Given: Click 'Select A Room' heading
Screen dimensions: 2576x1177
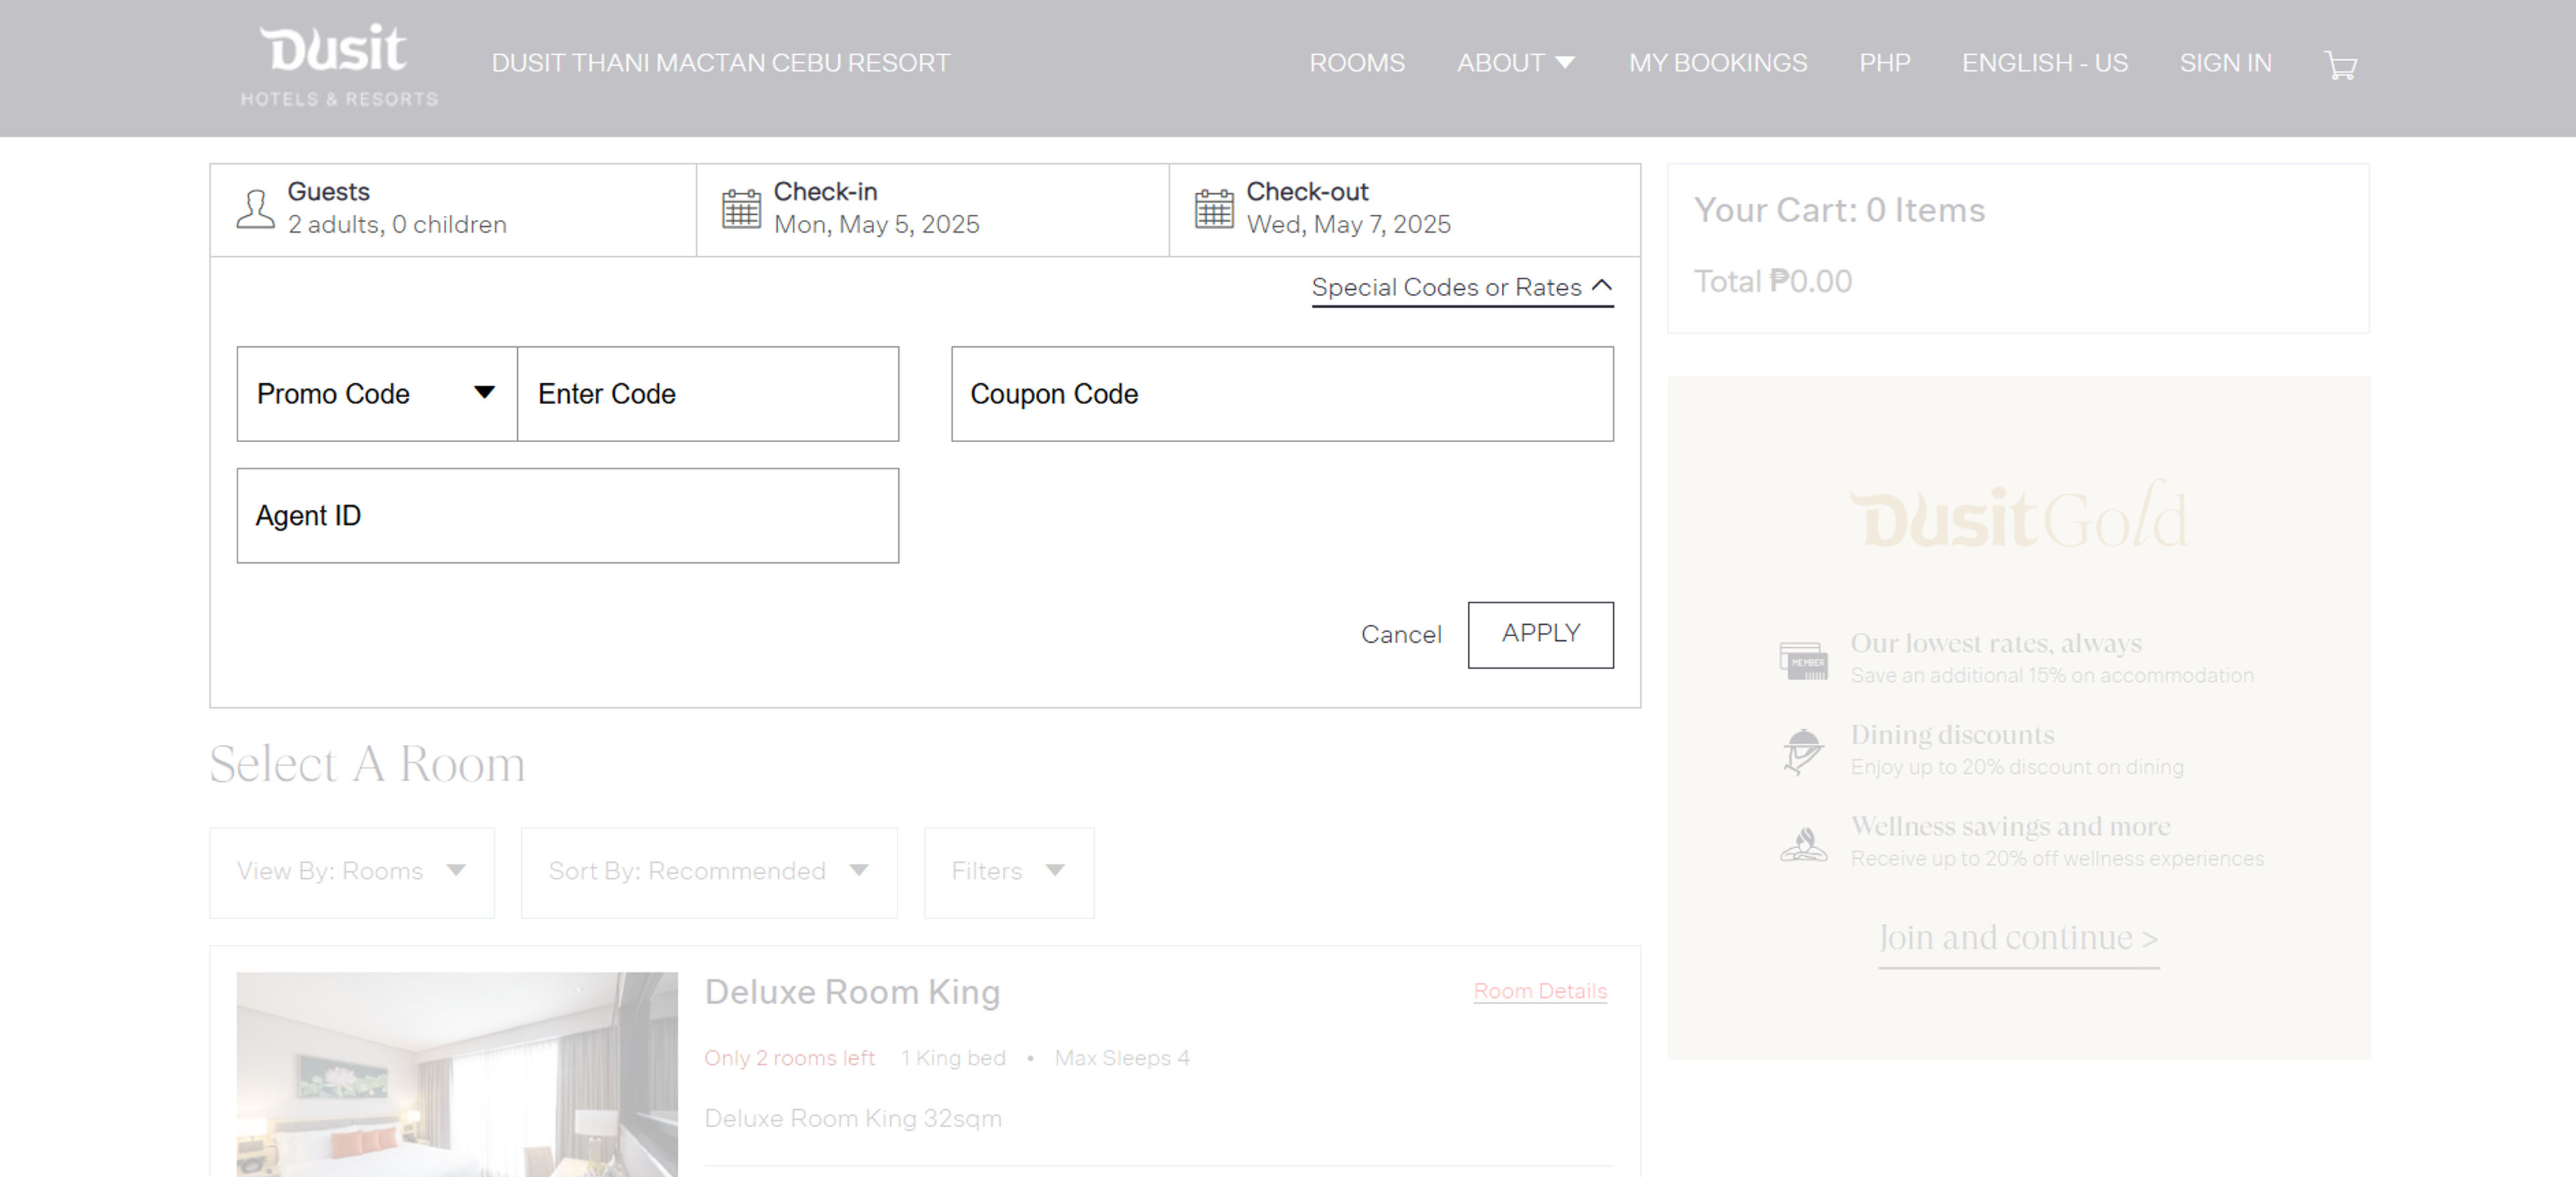Looking at the screenshot, I should click(367, 764).
